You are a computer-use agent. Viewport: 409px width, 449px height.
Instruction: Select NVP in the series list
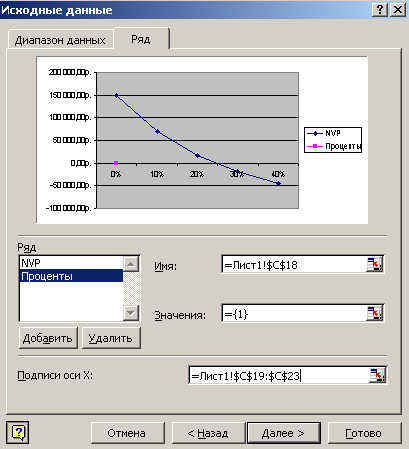coord(71,263)
